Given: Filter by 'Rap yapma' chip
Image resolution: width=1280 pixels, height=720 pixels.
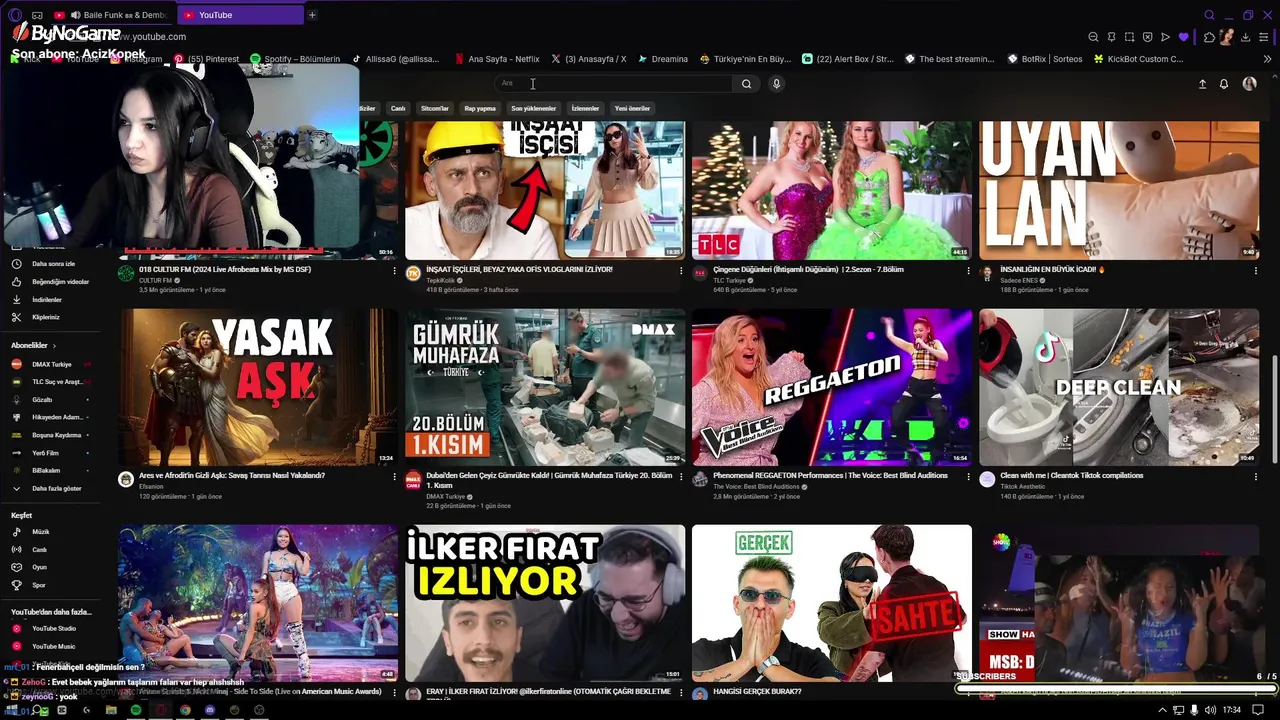Looking at the screenshot, I should tap(480, 108).
